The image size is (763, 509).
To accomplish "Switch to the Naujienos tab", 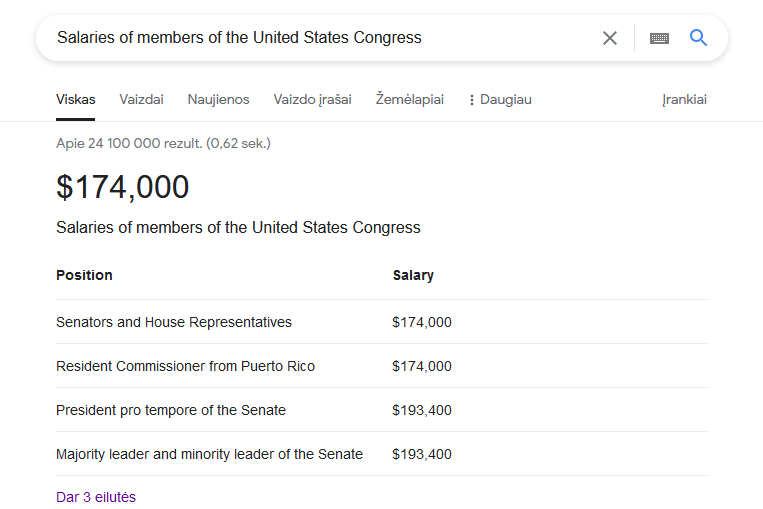I will click(x=218, y=100).
